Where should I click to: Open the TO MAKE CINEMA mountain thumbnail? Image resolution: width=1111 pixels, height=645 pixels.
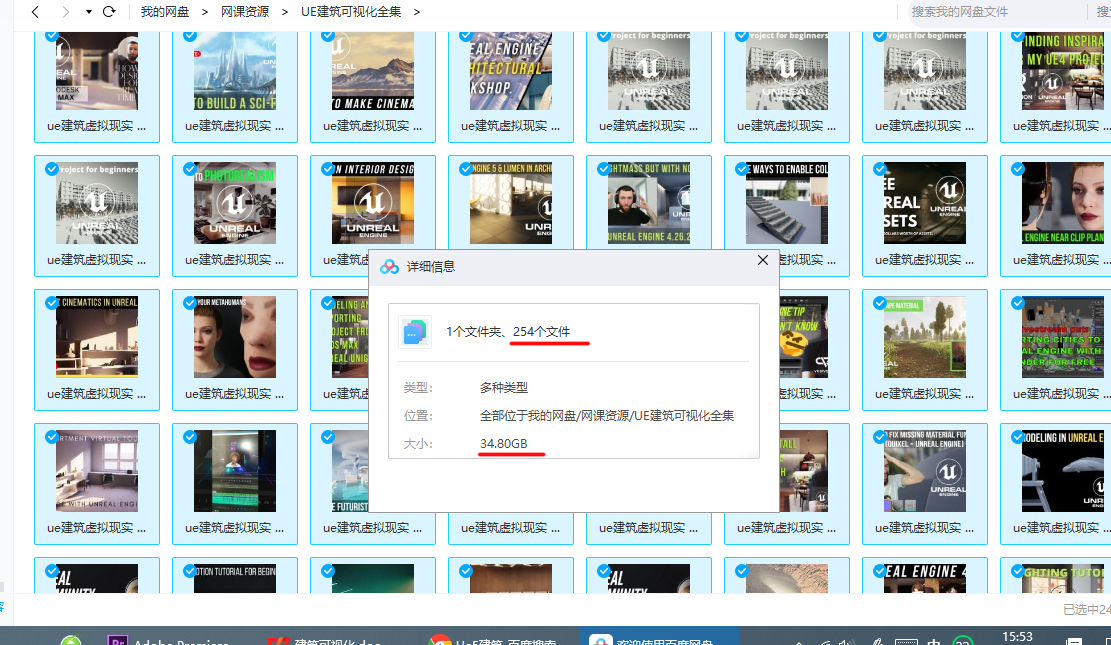373,71
